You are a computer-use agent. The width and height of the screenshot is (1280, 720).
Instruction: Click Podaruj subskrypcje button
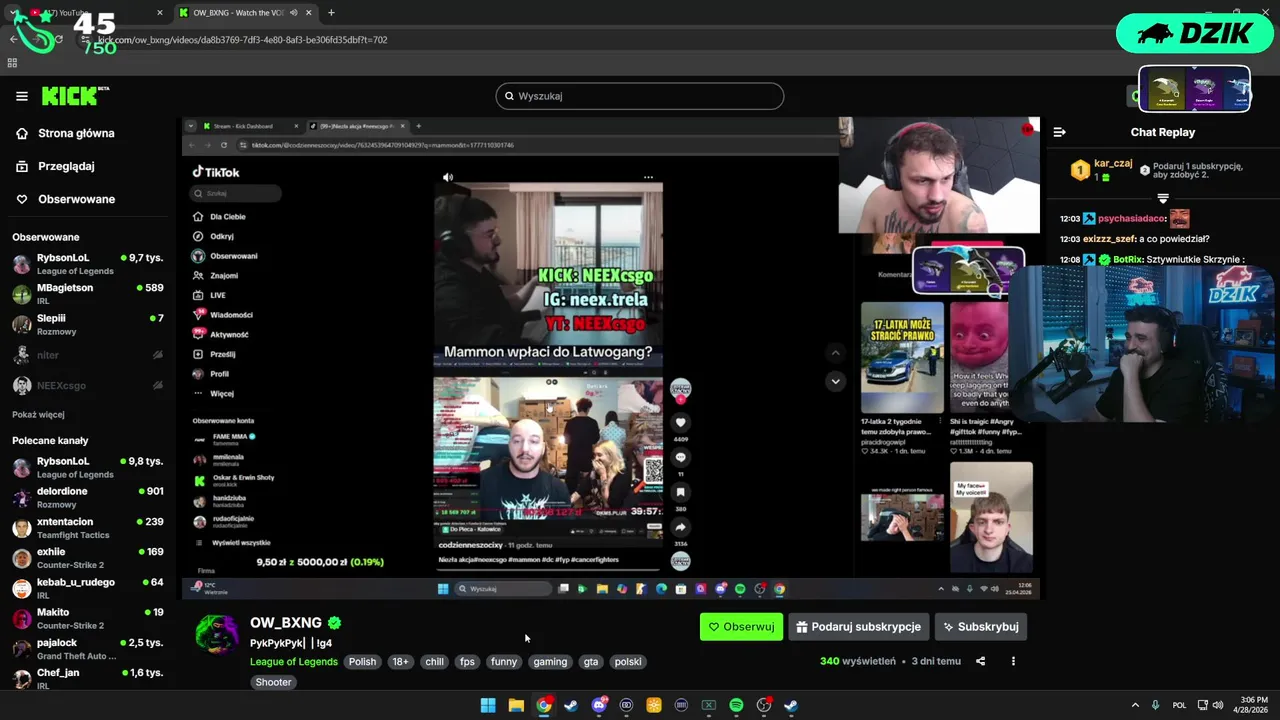(x=858, y=627)
